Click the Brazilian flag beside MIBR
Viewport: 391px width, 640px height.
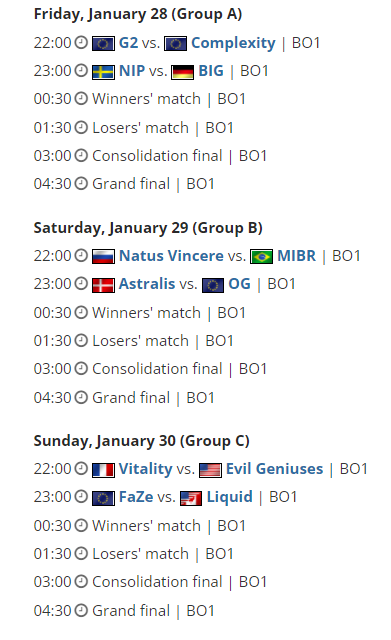261,257
